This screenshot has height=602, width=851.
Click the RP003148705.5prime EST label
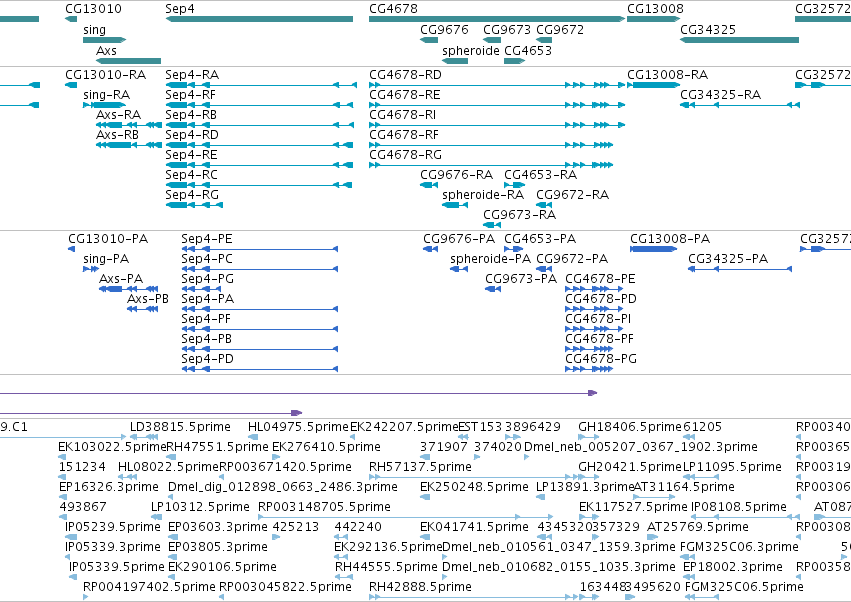coord(324,507)
